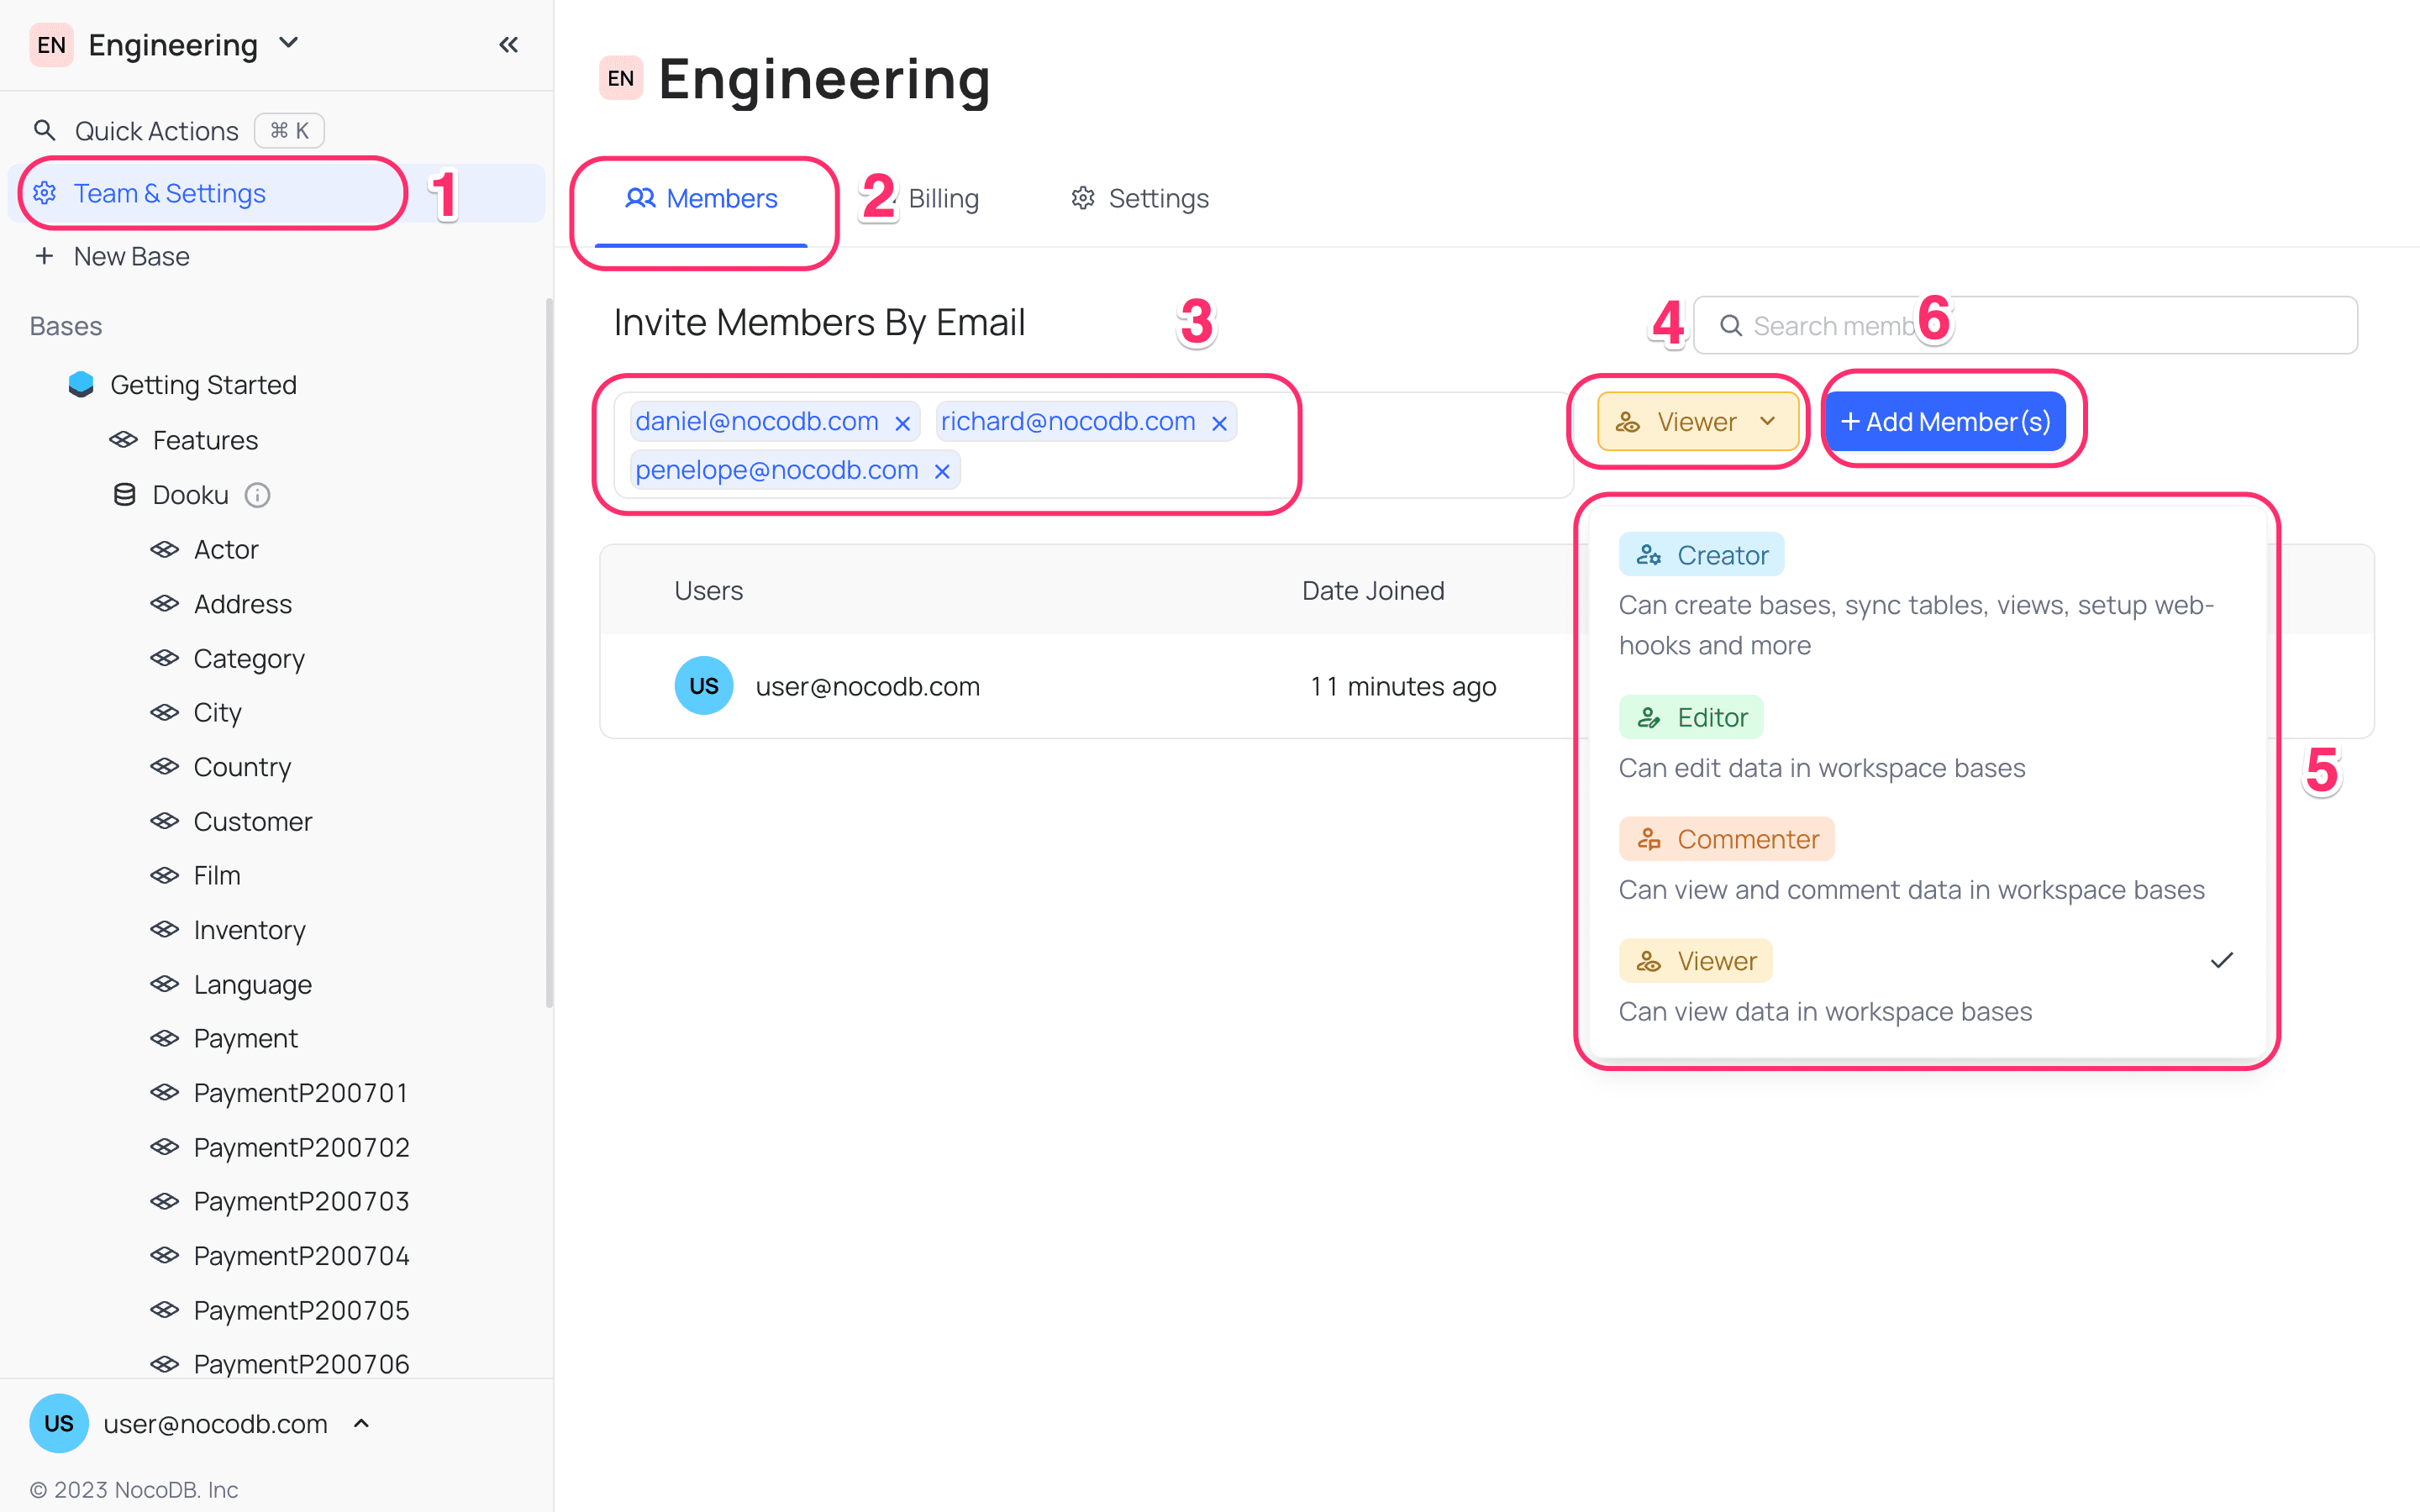This screenshot has width=2420, height=1512.
Task: Choose the Commenter role option
Action: click(x=1726, y=839)
